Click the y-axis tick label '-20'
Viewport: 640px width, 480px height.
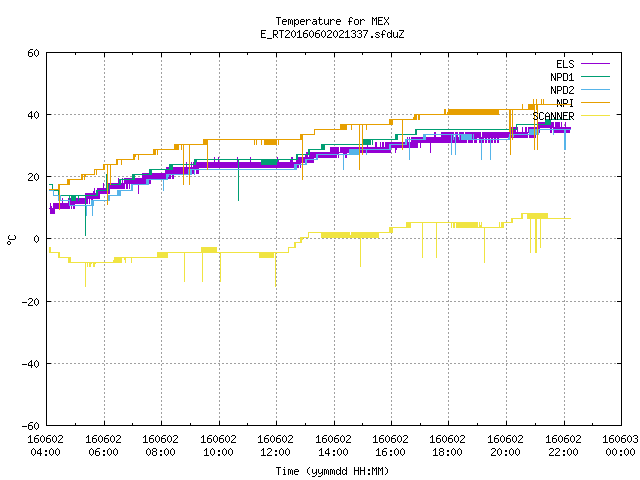(31, 302)
